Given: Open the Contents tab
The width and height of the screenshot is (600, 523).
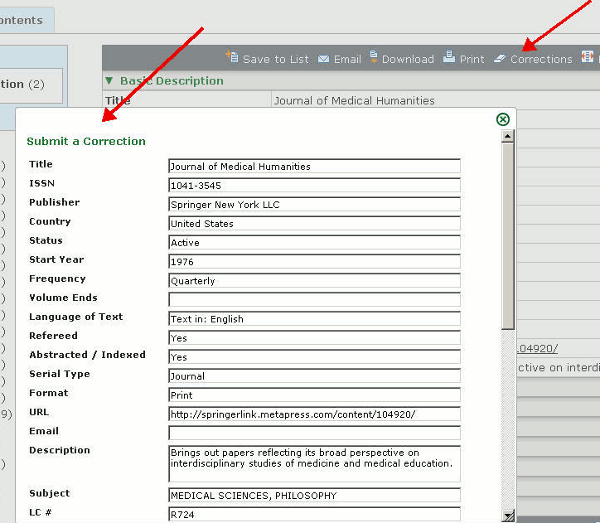Looking at the screenshot, I should (x=22, y=20).
